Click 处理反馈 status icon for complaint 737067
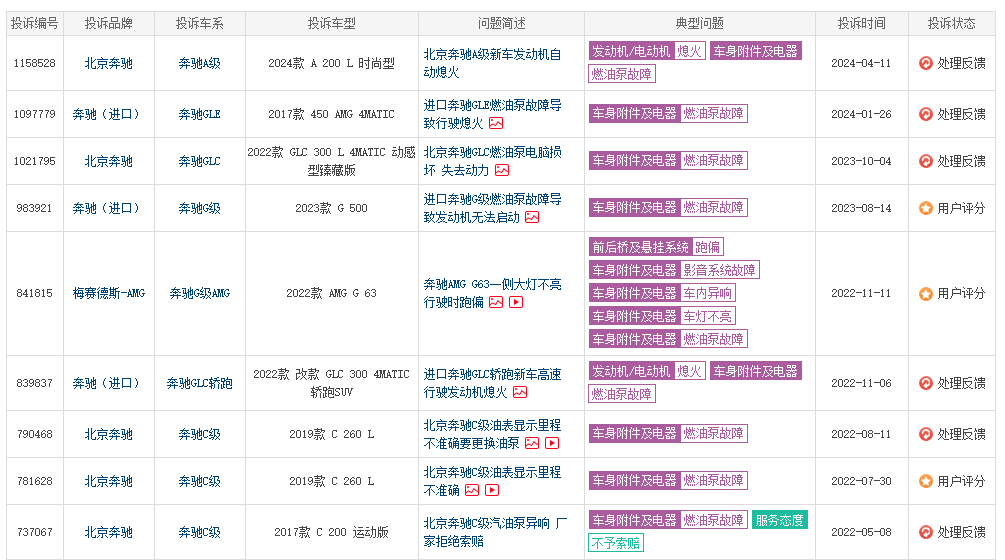Image resolution: width=1005 pixels, height=560 pixels. coord(926,532)
